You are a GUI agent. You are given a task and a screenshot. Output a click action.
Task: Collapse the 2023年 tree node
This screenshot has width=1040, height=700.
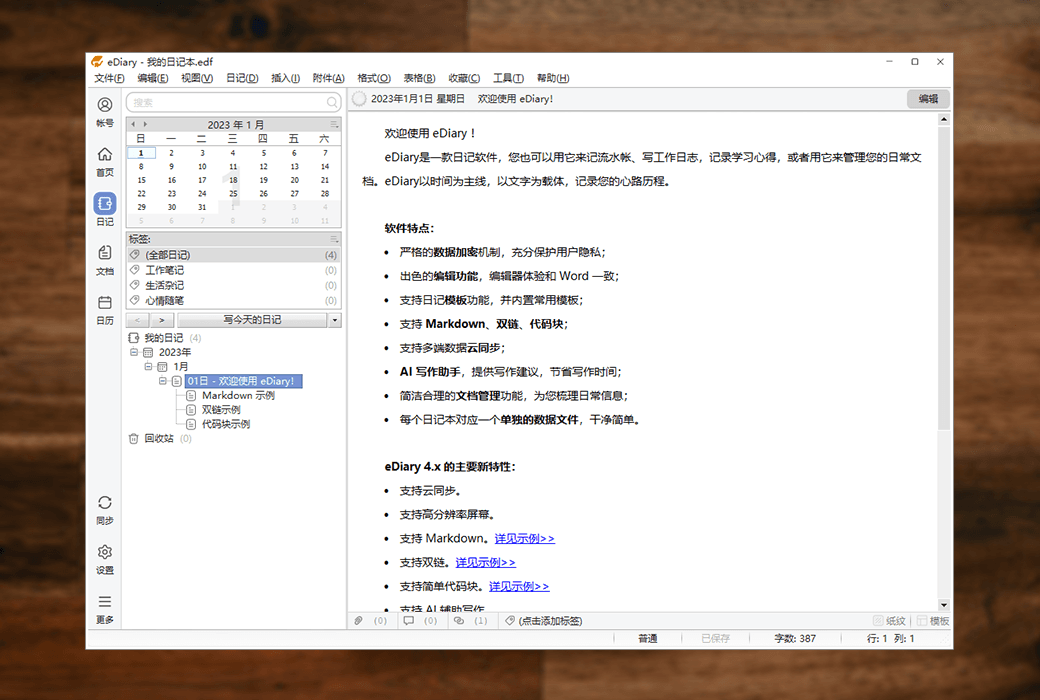pyautogui.click(x=134, y=352)
